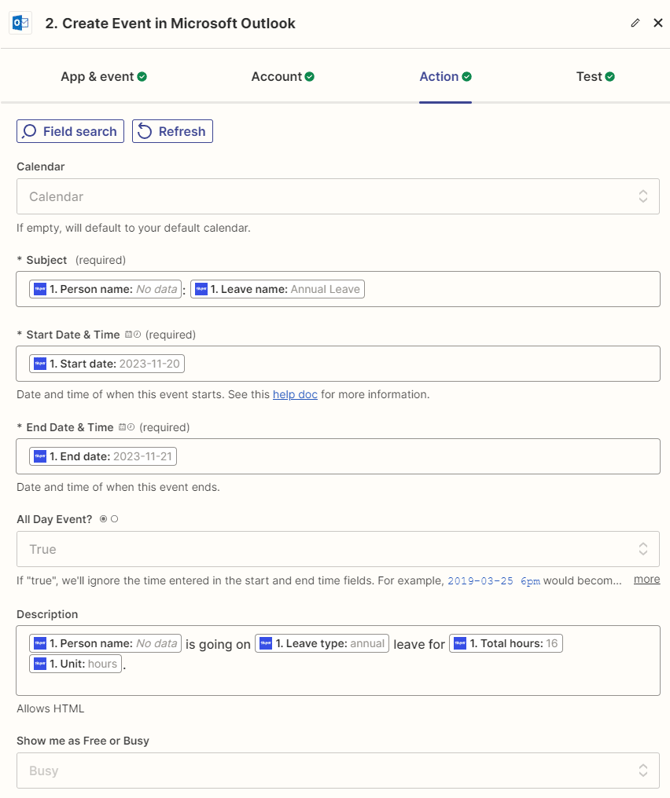Viewport: 670px width, 798px height.
Task: Click the more link to expand help text
Action: [647, 580]
